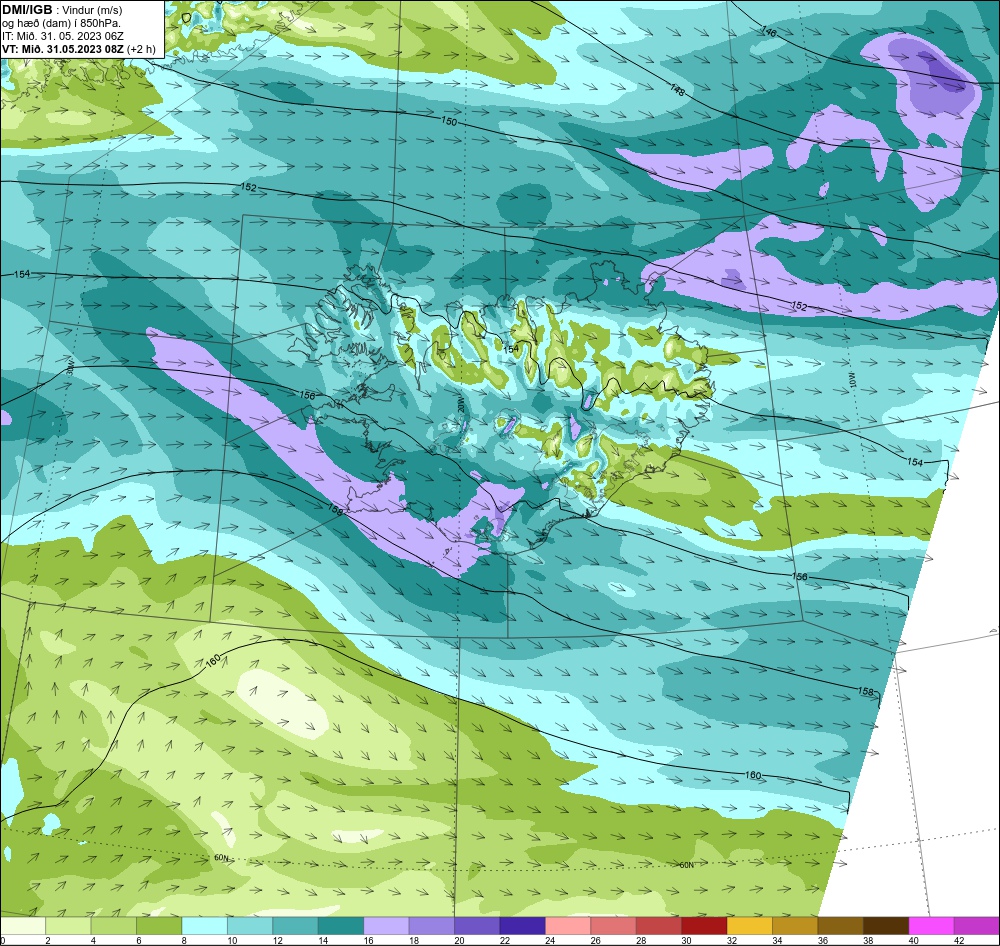Select the olive green 6–8 m/s swatch
This screenshot has width=1000, height=946.
pyautogui.click(x=159, y=926)
